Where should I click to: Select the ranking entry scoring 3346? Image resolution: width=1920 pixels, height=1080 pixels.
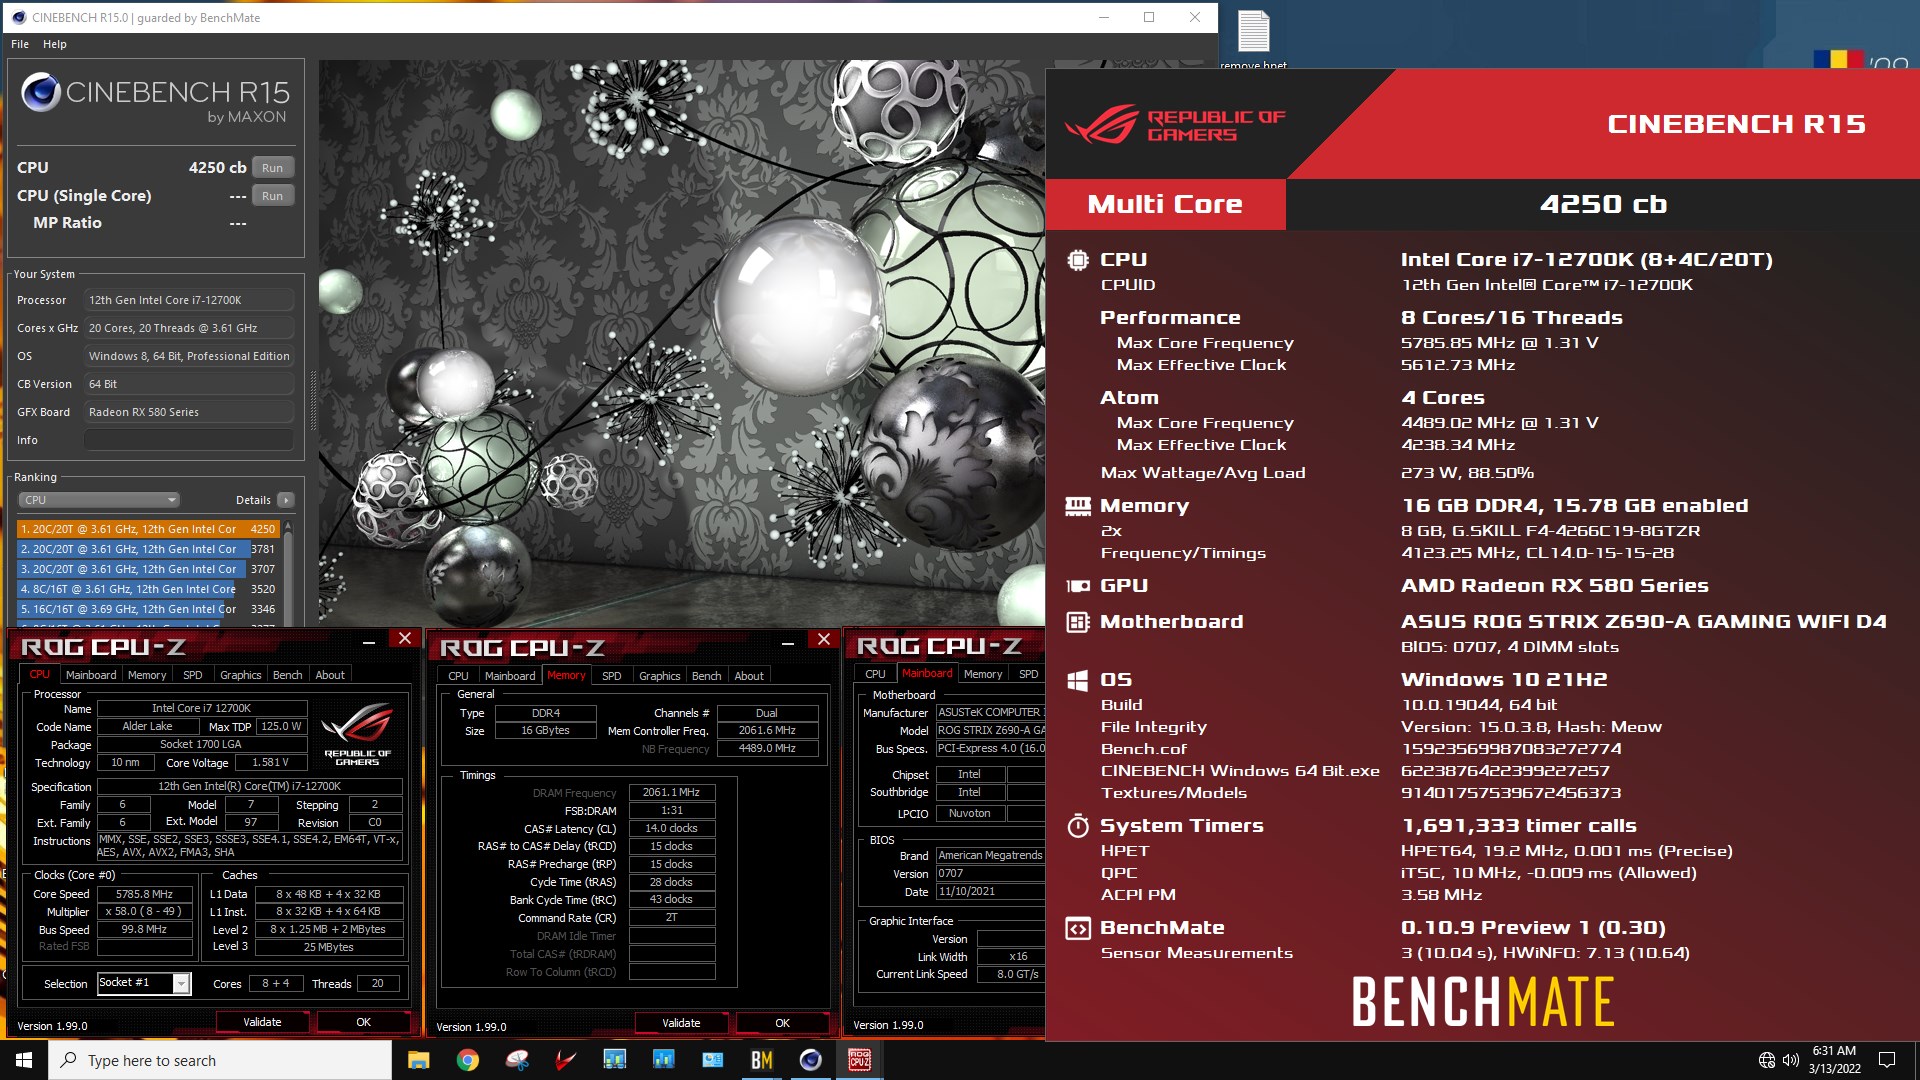[x=148, y=609]
